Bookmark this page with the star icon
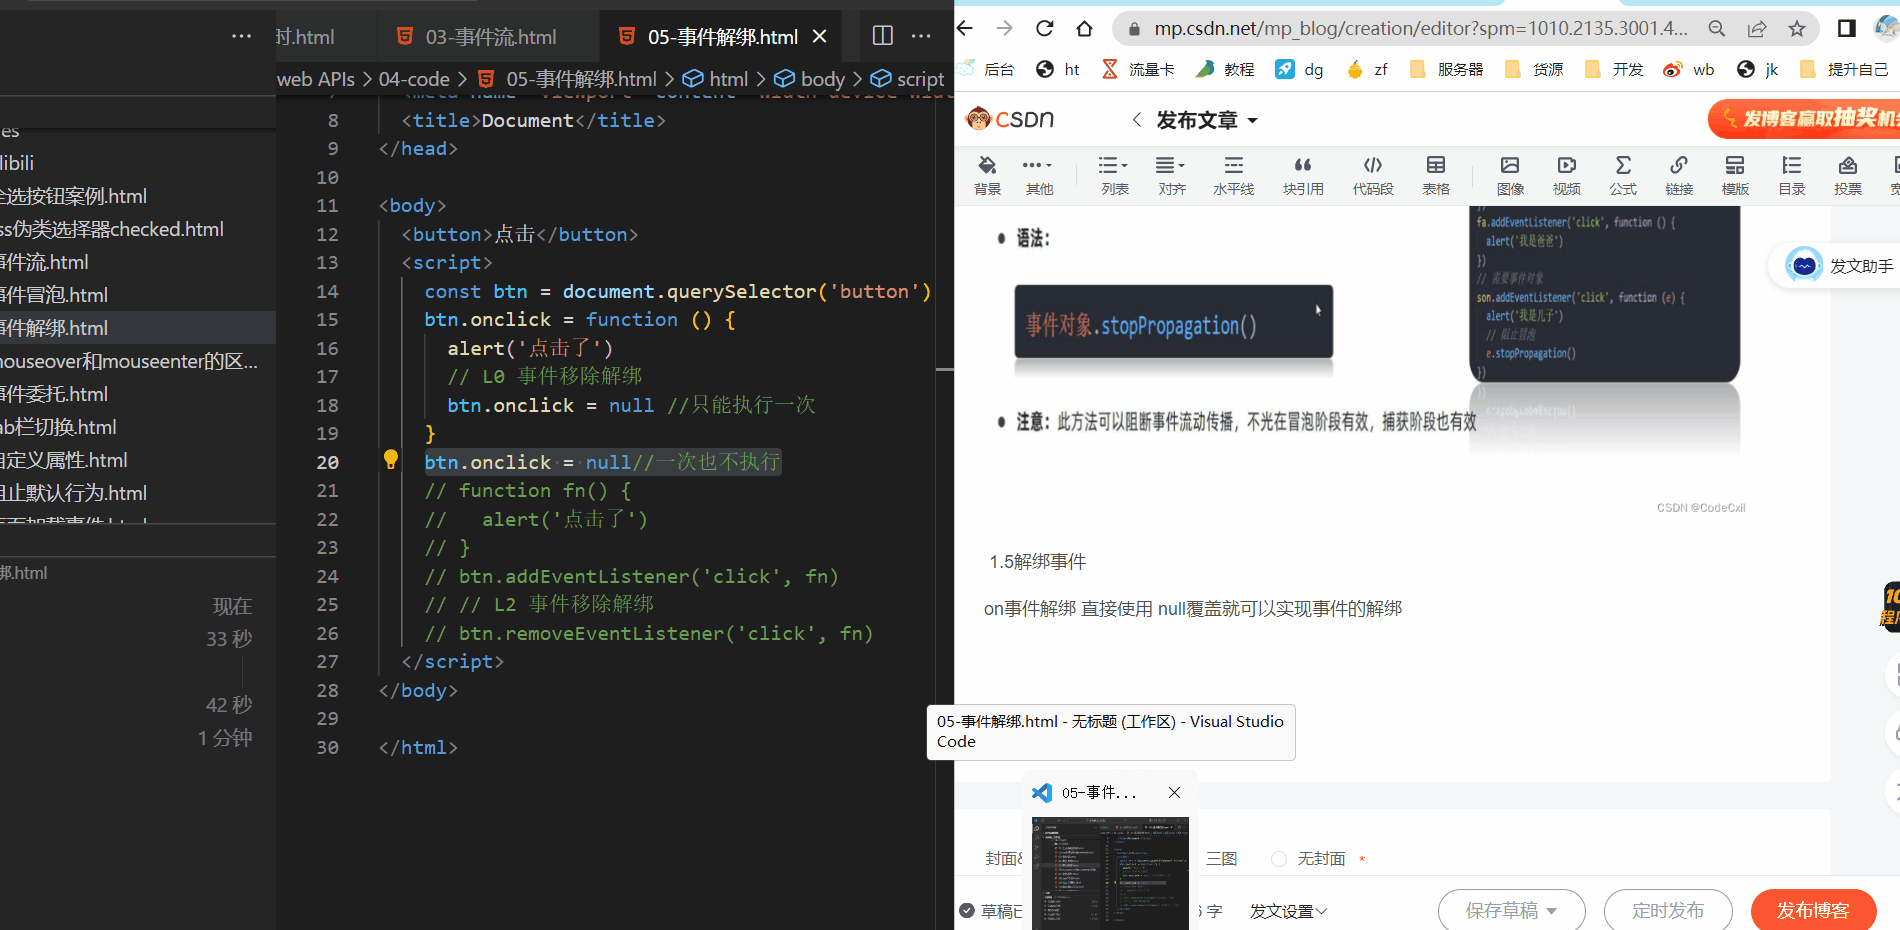The width and height of the screenshot is (1900, 930). tap(1797, 29)
